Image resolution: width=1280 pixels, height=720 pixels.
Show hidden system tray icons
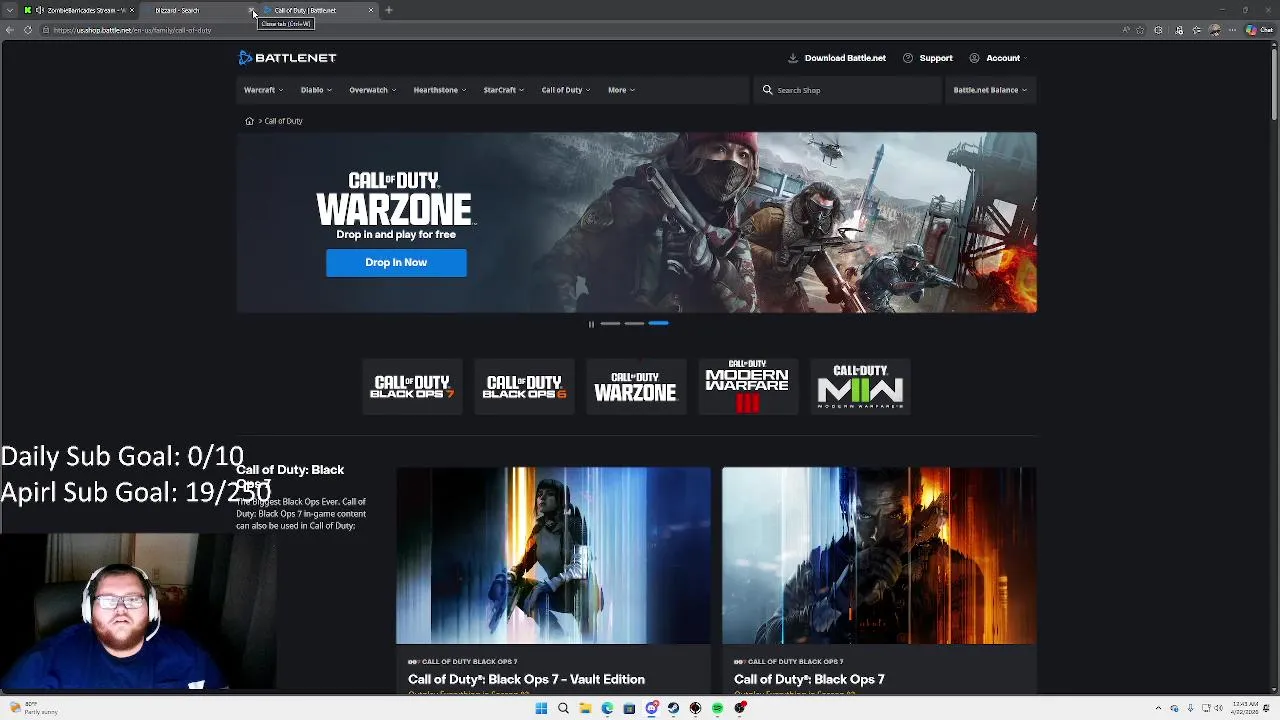[1158, 708]
